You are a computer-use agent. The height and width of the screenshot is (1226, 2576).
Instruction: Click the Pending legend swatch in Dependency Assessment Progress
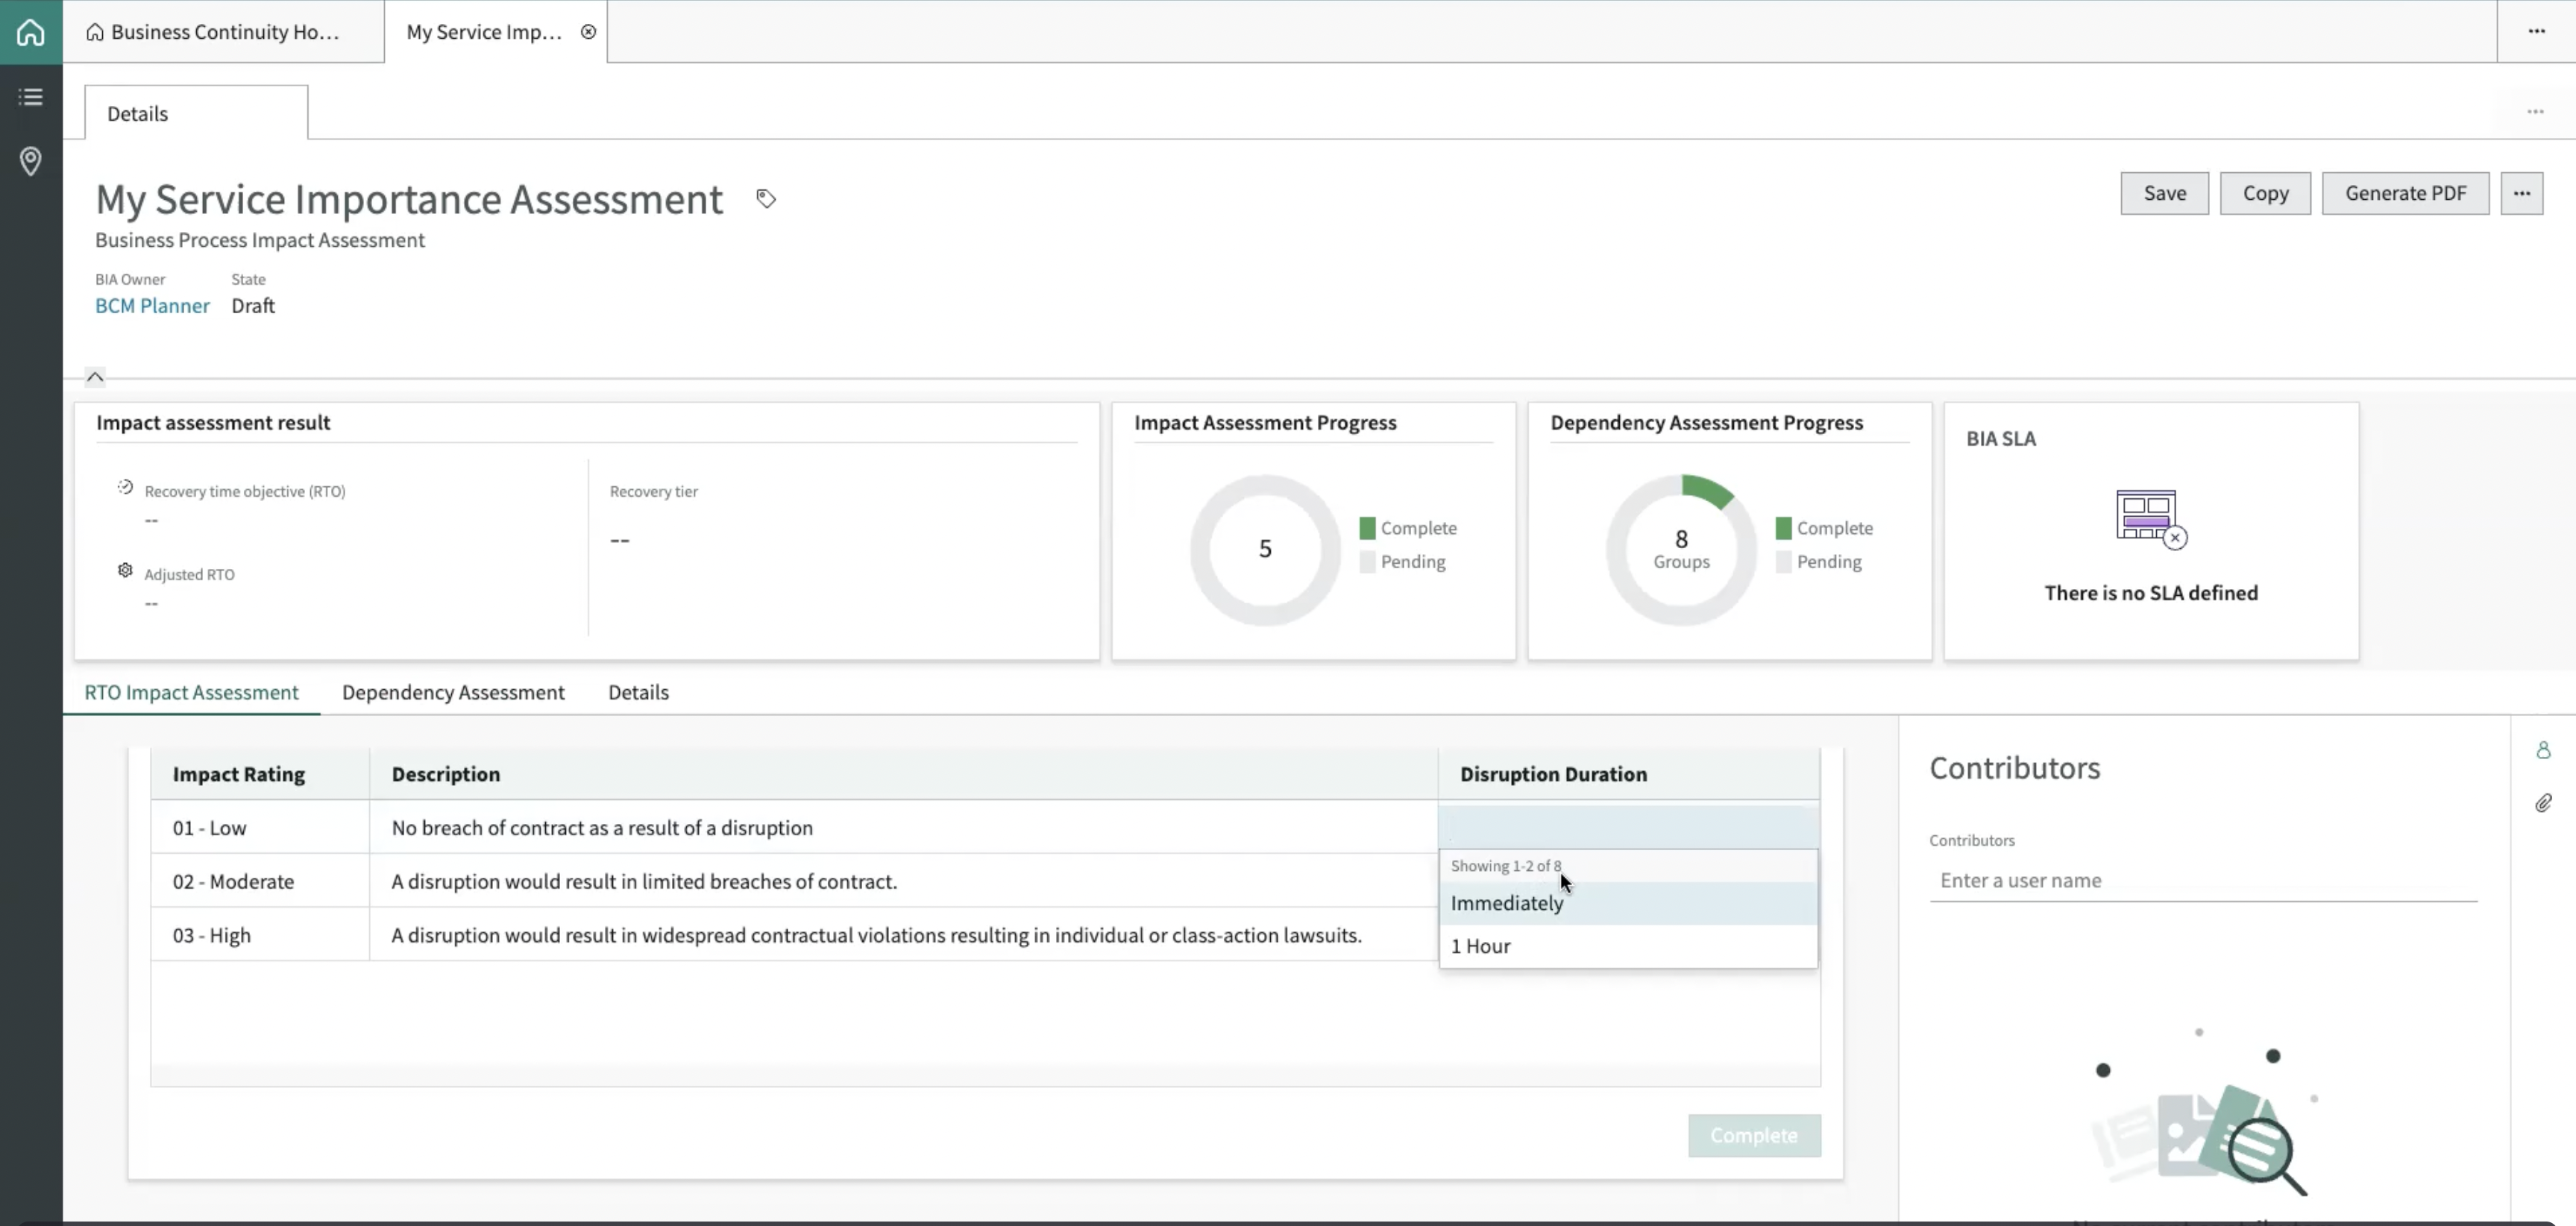[x=1783, y=562]
